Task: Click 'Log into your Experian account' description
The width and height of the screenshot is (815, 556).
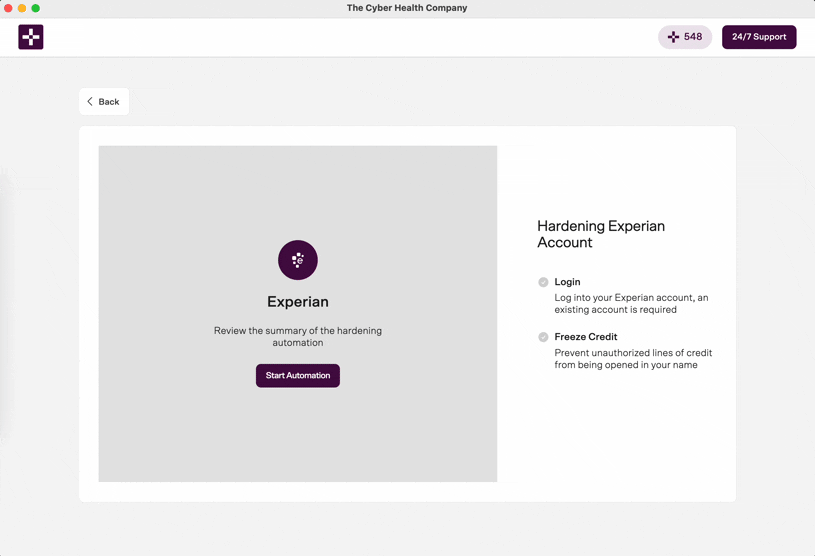Action: (631, 303)
